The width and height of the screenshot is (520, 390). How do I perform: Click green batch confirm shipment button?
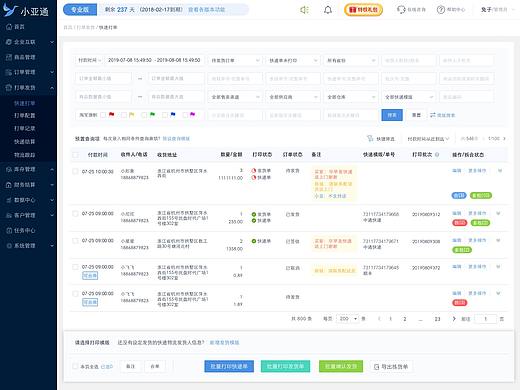click(341, 366)
